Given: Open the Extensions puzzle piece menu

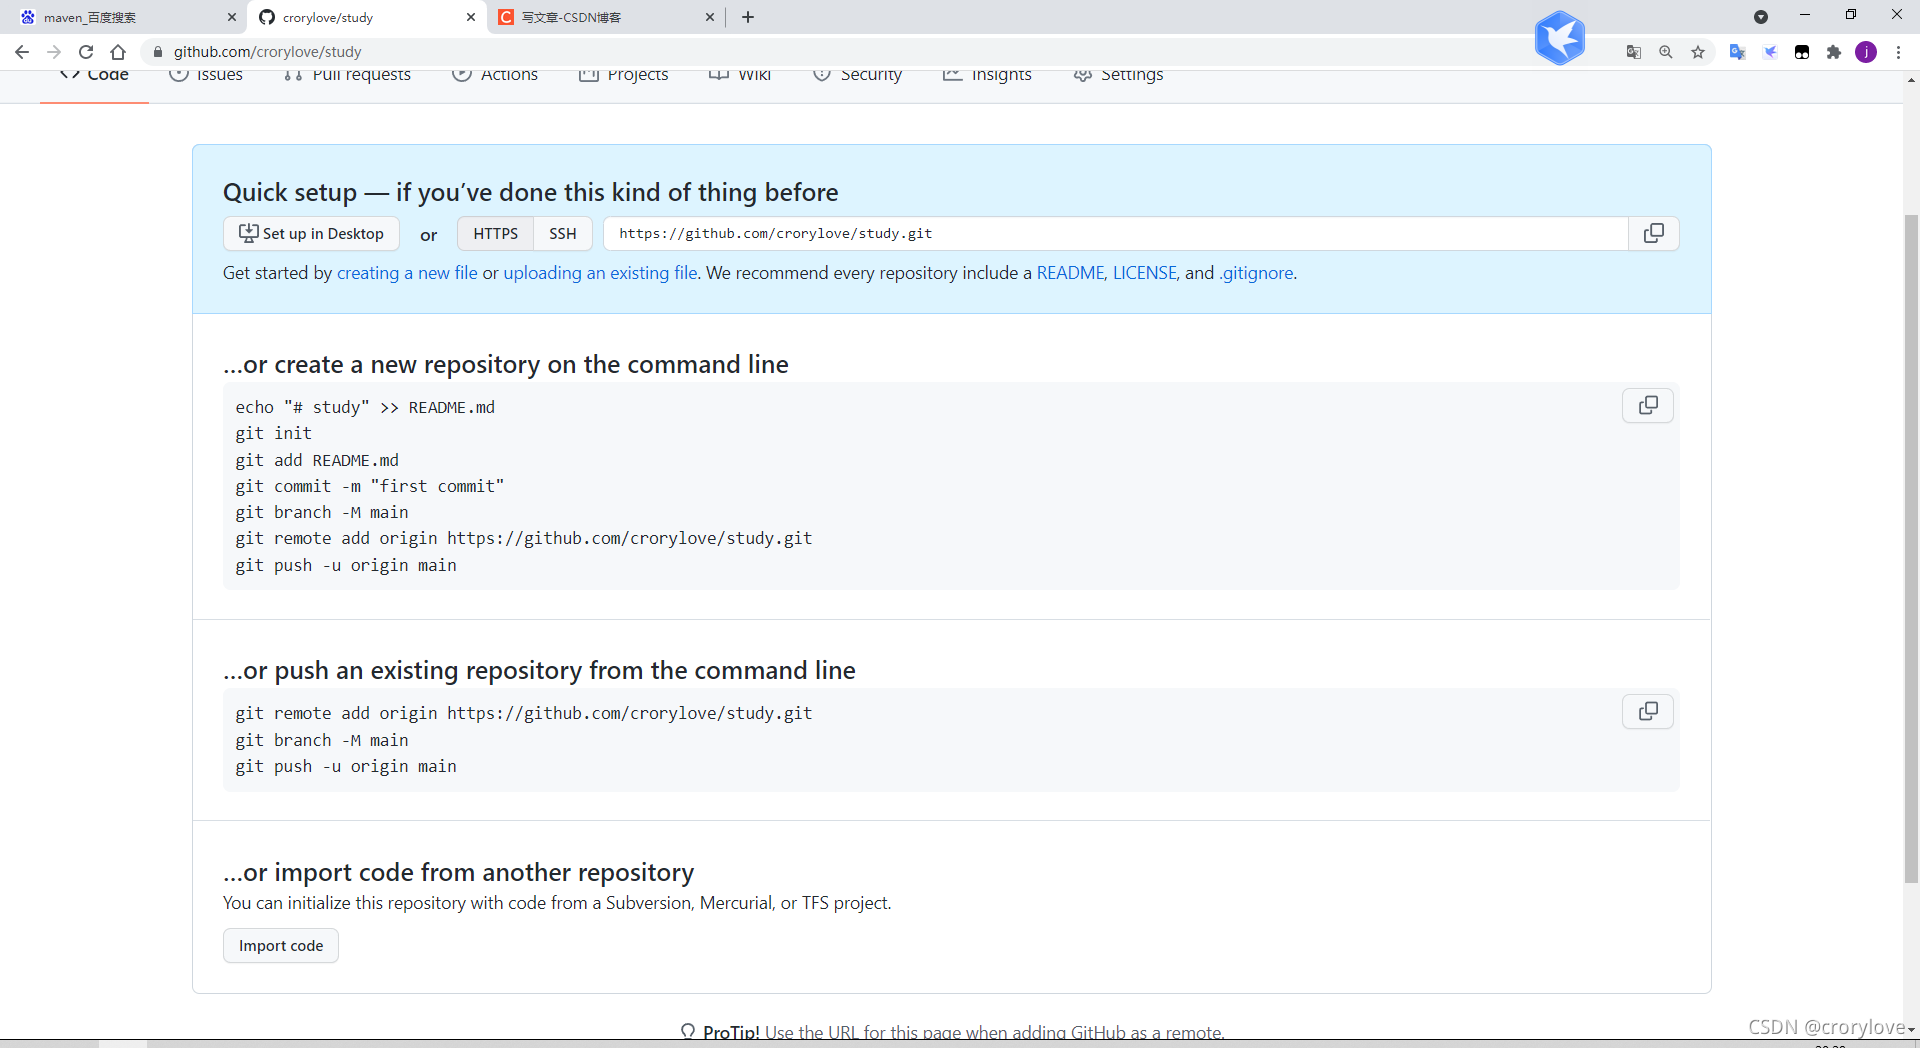Looking at the screenshot, I should click(x=1834, y=52).
